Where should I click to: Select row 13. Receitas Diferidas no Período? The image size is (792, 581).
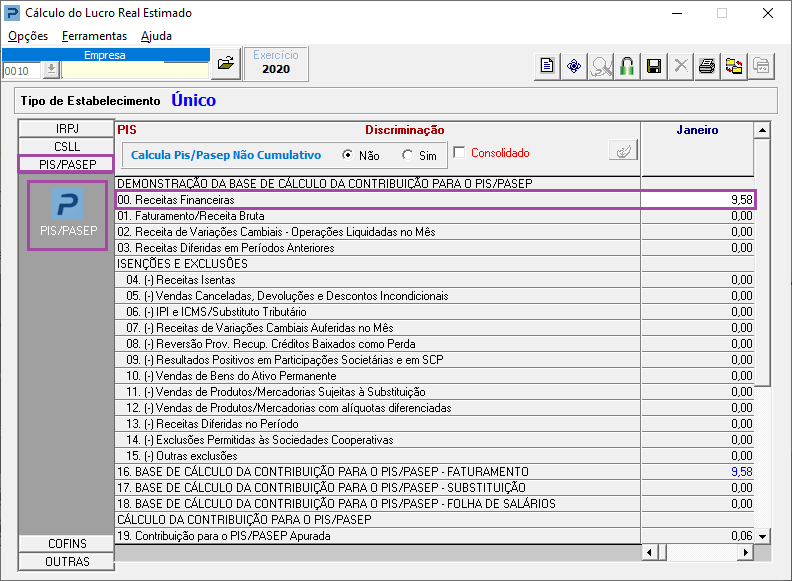(378, 424)
